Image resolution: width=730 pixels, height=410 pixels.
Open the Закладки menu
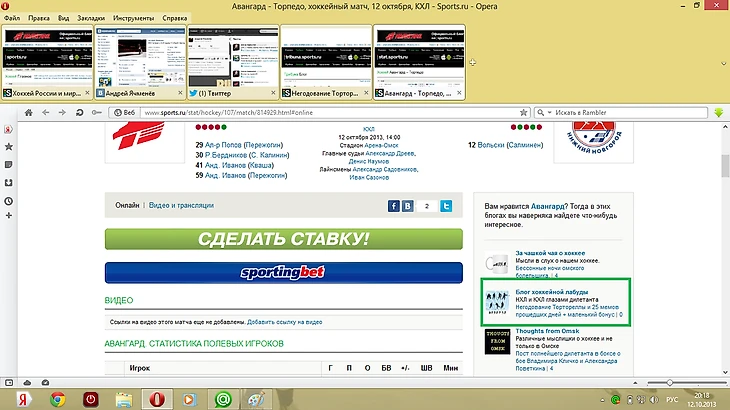click(91, 18)
